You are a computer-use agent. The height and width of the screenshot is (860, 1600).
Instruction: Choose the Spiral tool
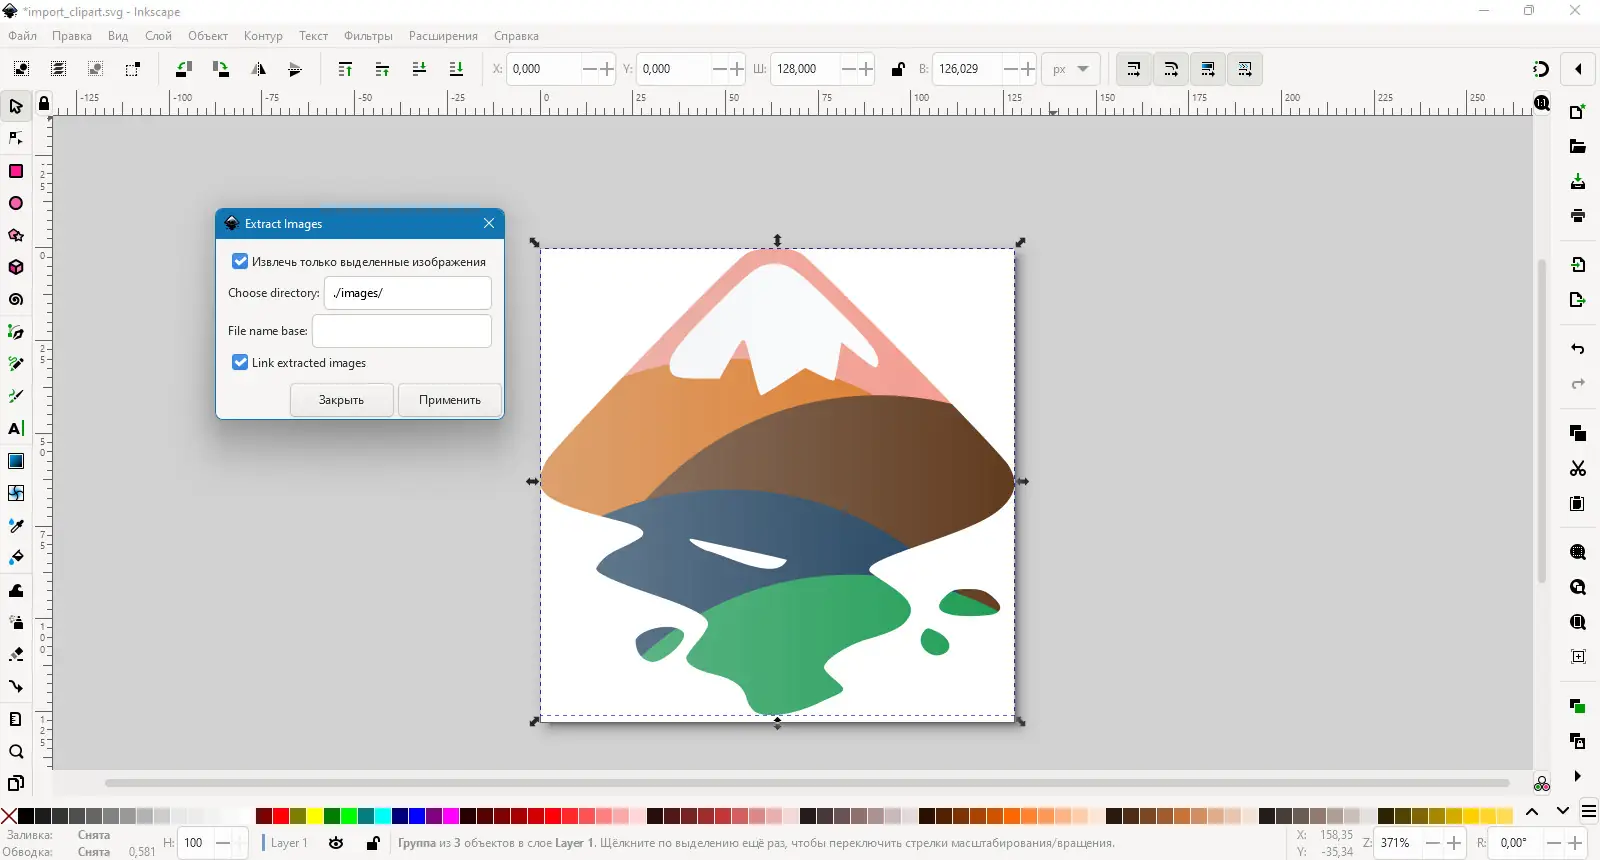(16, 300)
